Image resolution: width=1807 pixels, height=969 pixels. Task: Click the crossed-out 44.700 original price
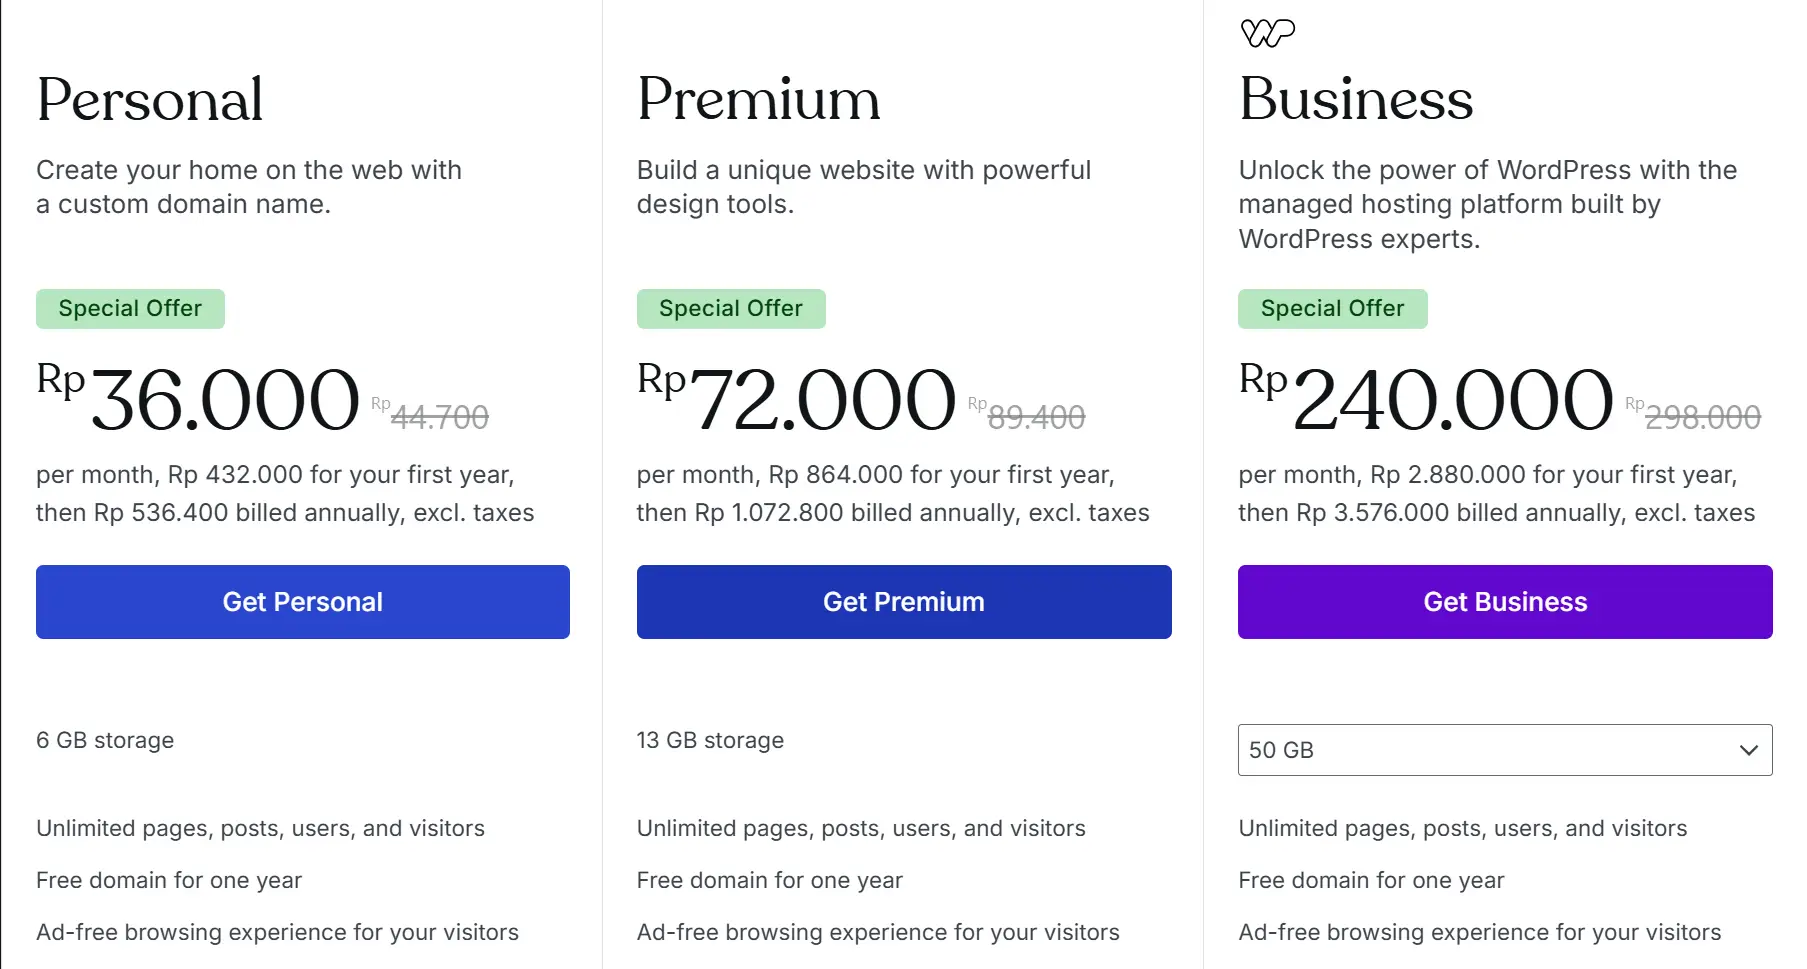[x=439, y=417]
